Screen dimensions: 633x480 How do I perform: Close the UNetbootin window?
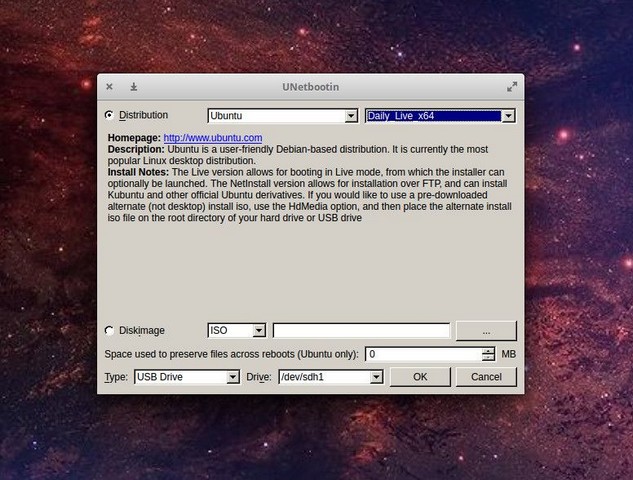(x=109, y=87)
